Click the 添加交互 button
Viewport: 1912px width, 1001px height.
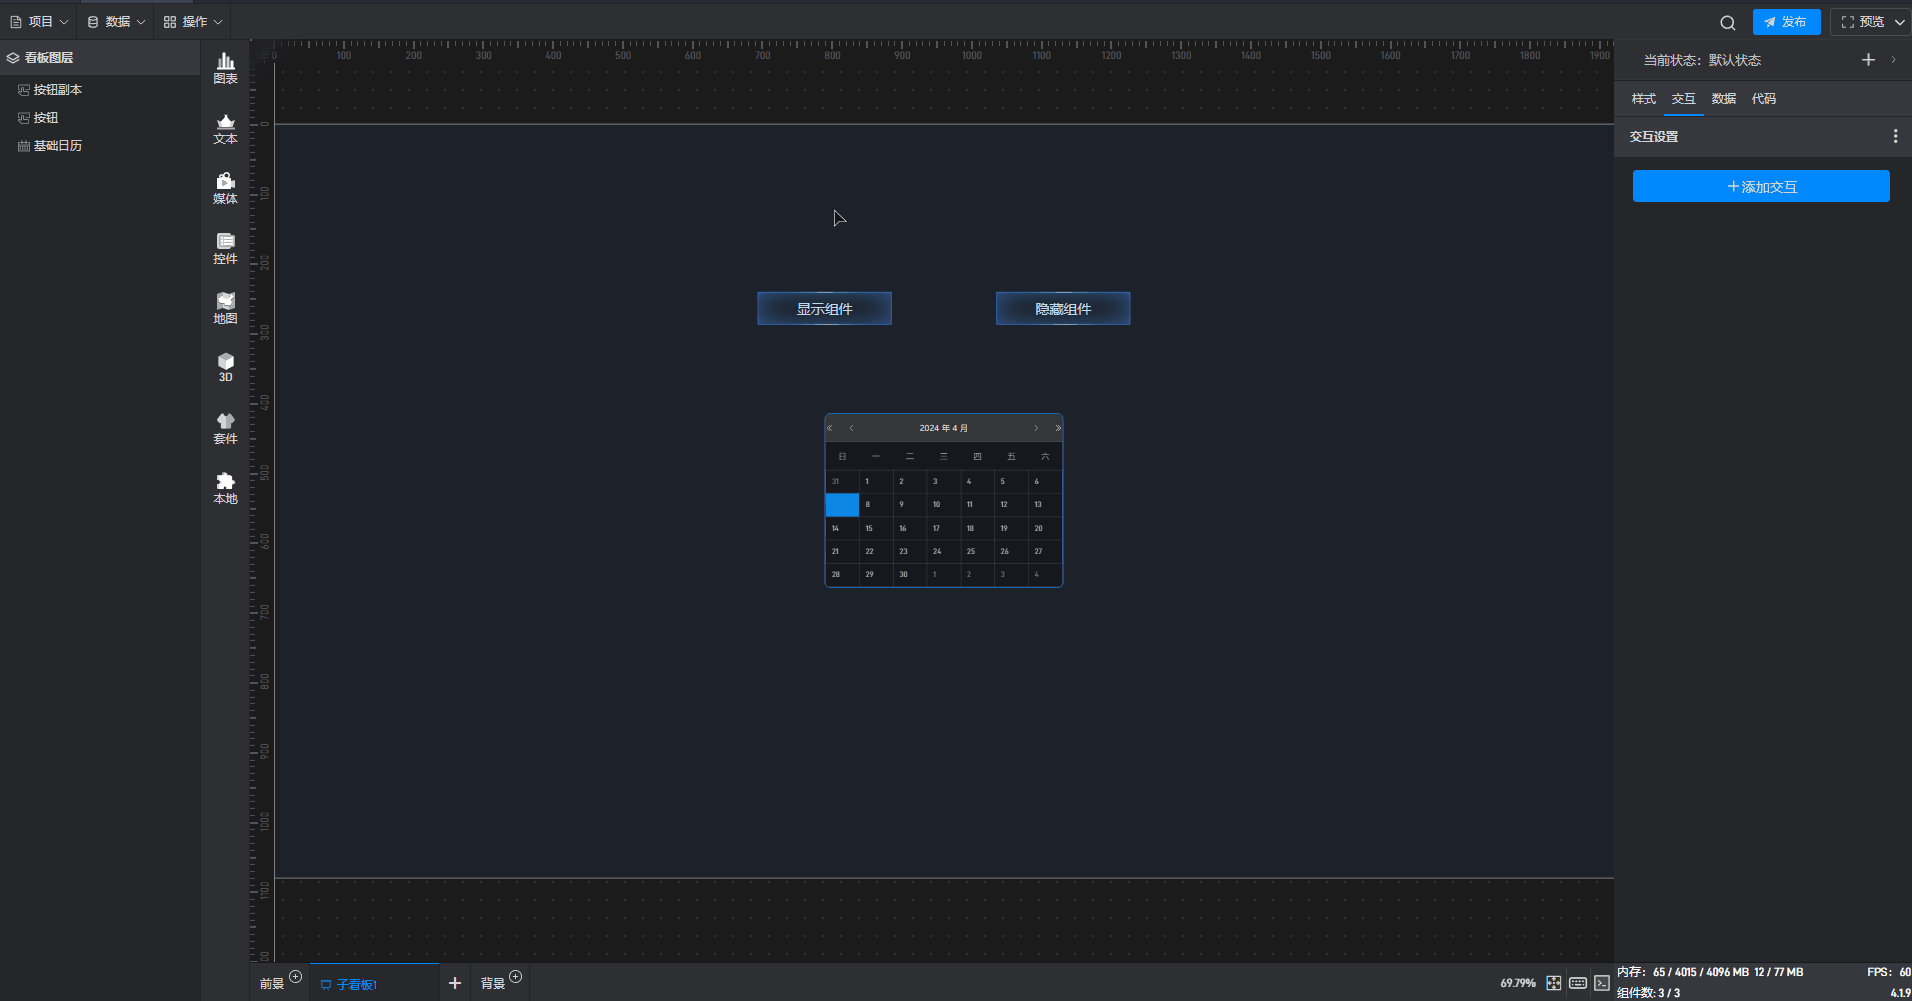coord(1760,186)
